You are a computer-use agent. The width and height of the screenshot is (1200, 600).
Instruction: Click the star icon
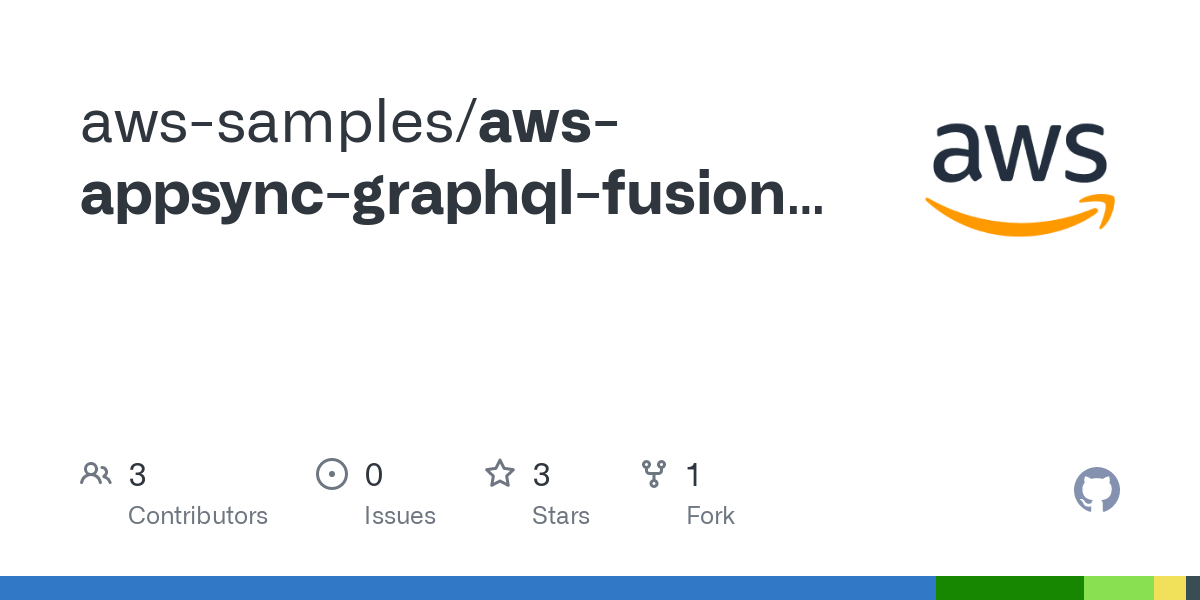pyautogui.click(x=500, y=473)
